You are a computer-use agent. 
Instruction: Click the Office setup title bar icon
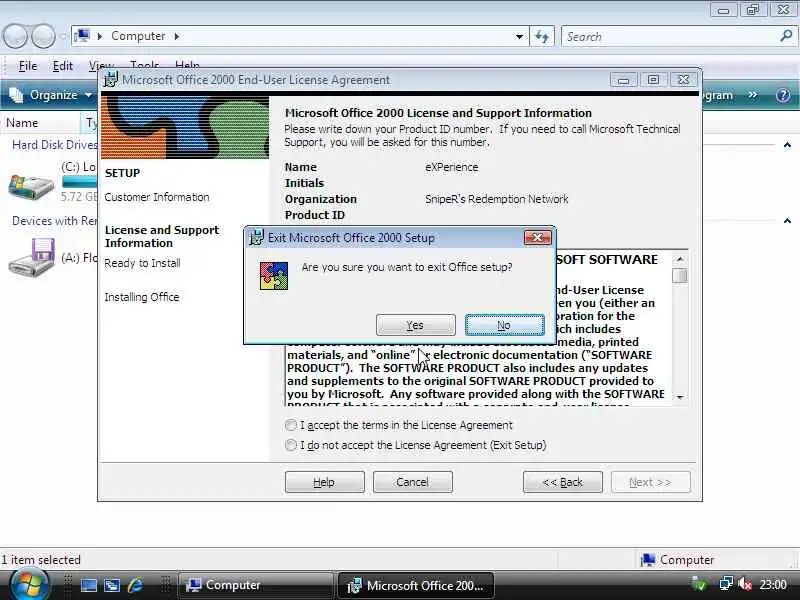pyautogui.click(x=110, y=80)
